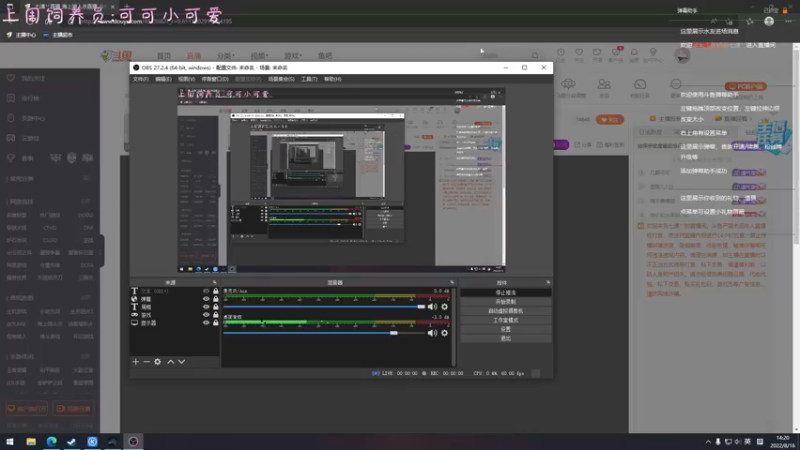800x450 pixels.
Task: Expand 视频 dropdown in Douyu navigation
Action: (259, 56)
